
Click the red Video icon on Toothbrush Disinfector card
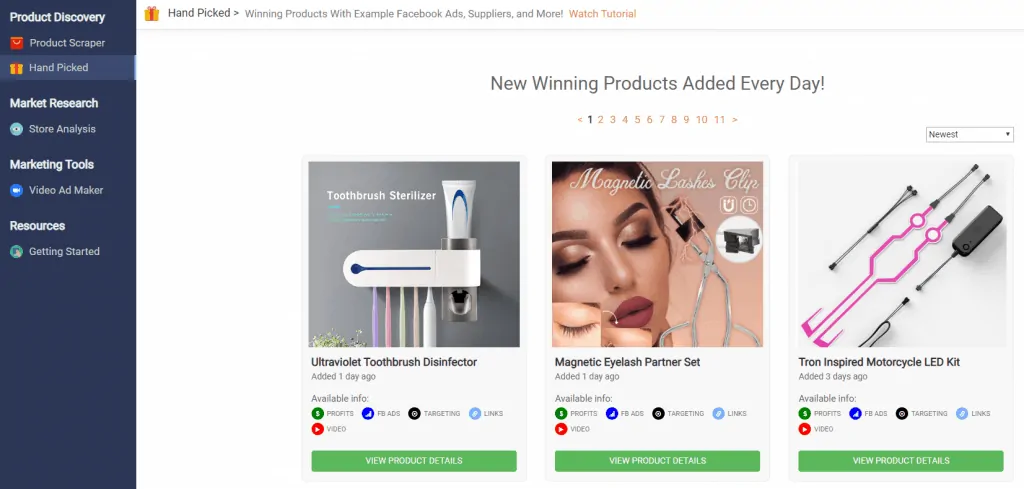pyautogui.click(x=317, y=429)
